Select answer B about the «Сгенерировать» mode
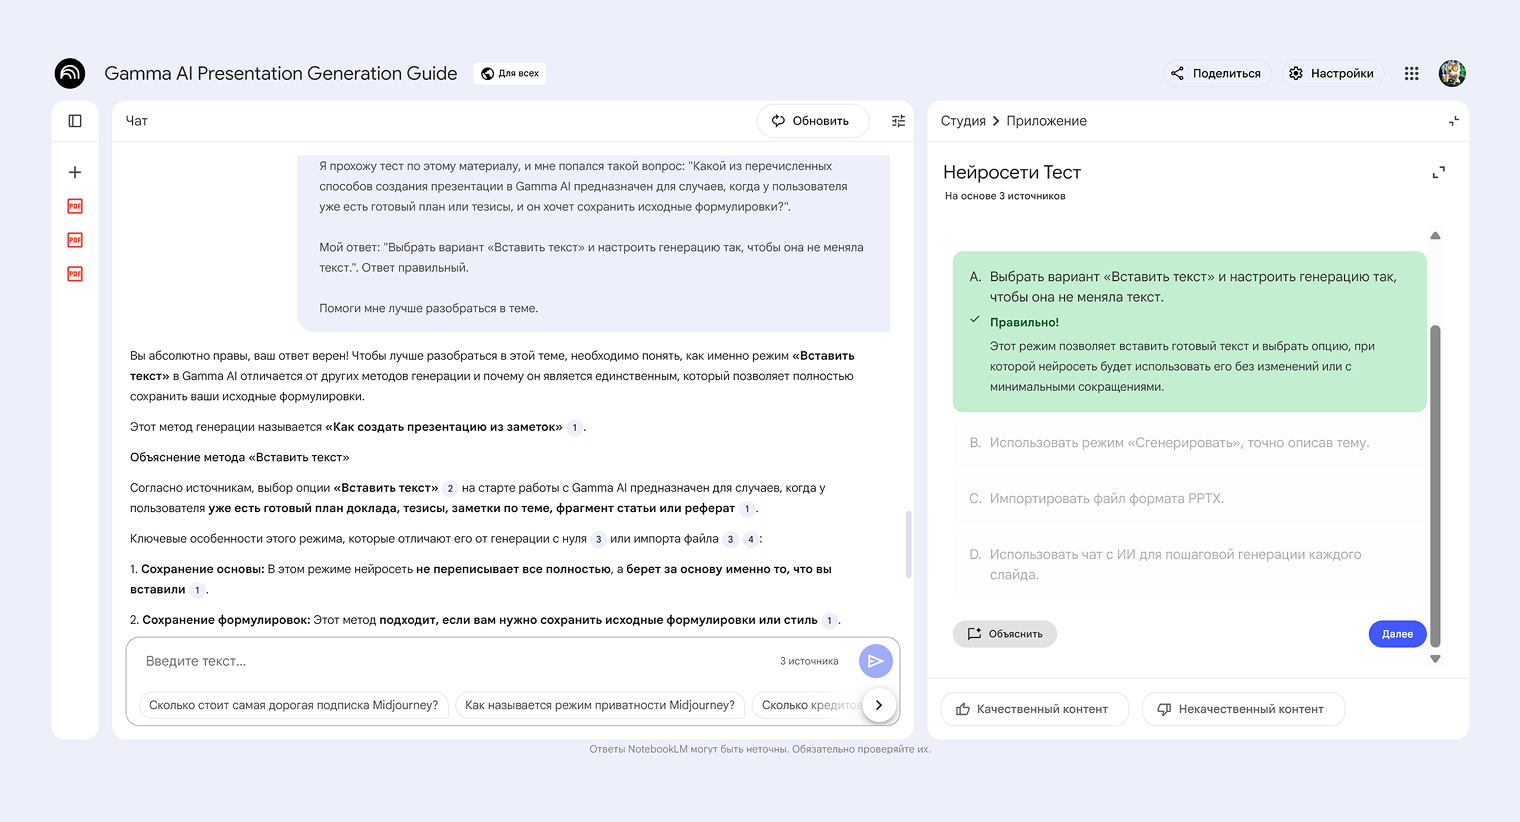 point(1190,443)
